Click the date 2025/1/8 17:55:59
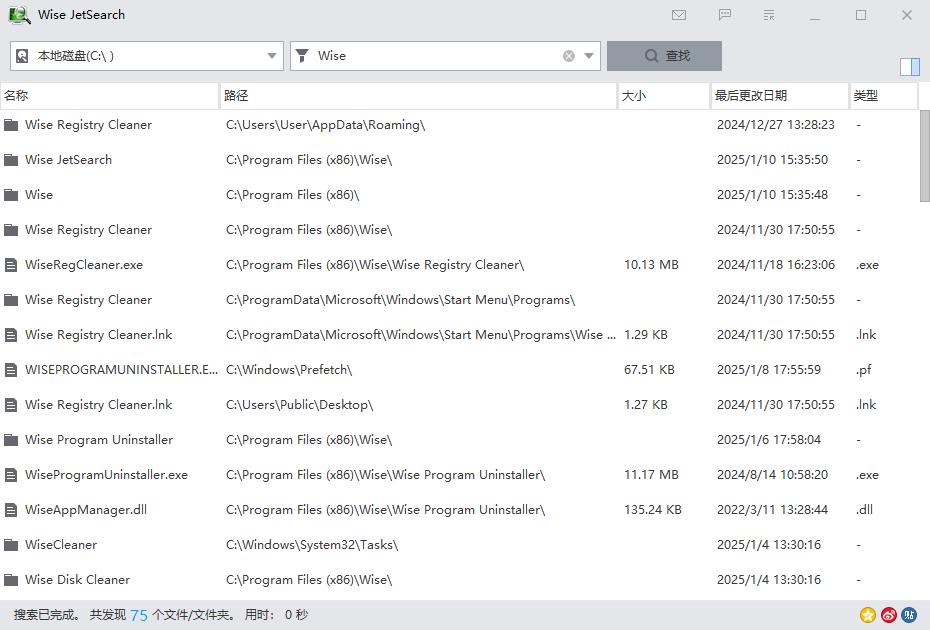Screen dimensions: 930x630 pos(769,370)
